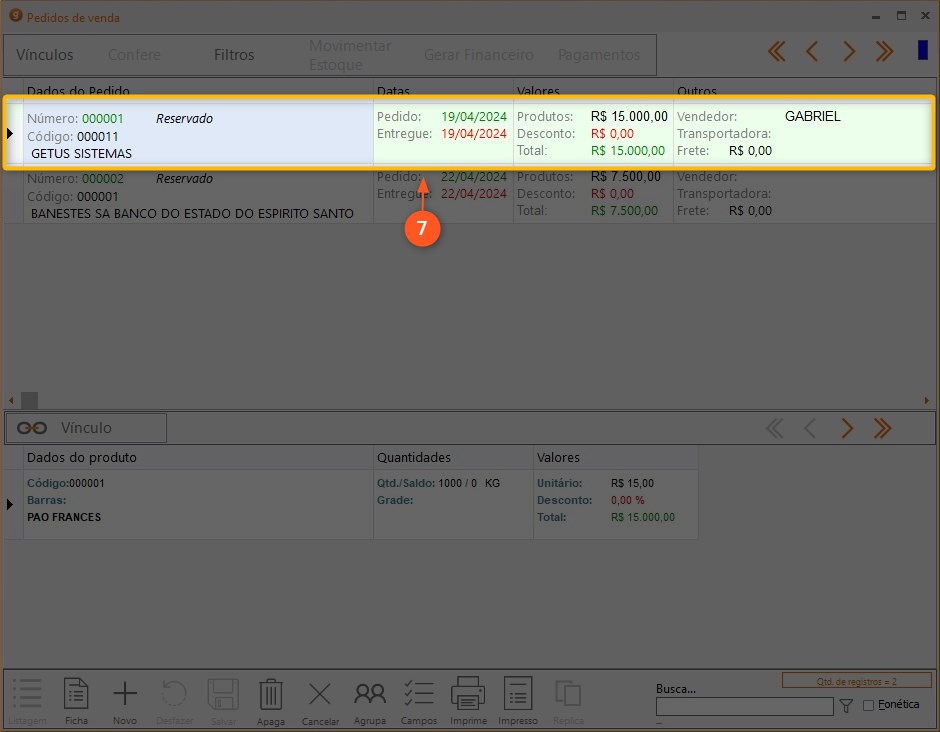Go to the last order record
The width and height of the screenshot is (940, 732).
click(x=884, y=52)
